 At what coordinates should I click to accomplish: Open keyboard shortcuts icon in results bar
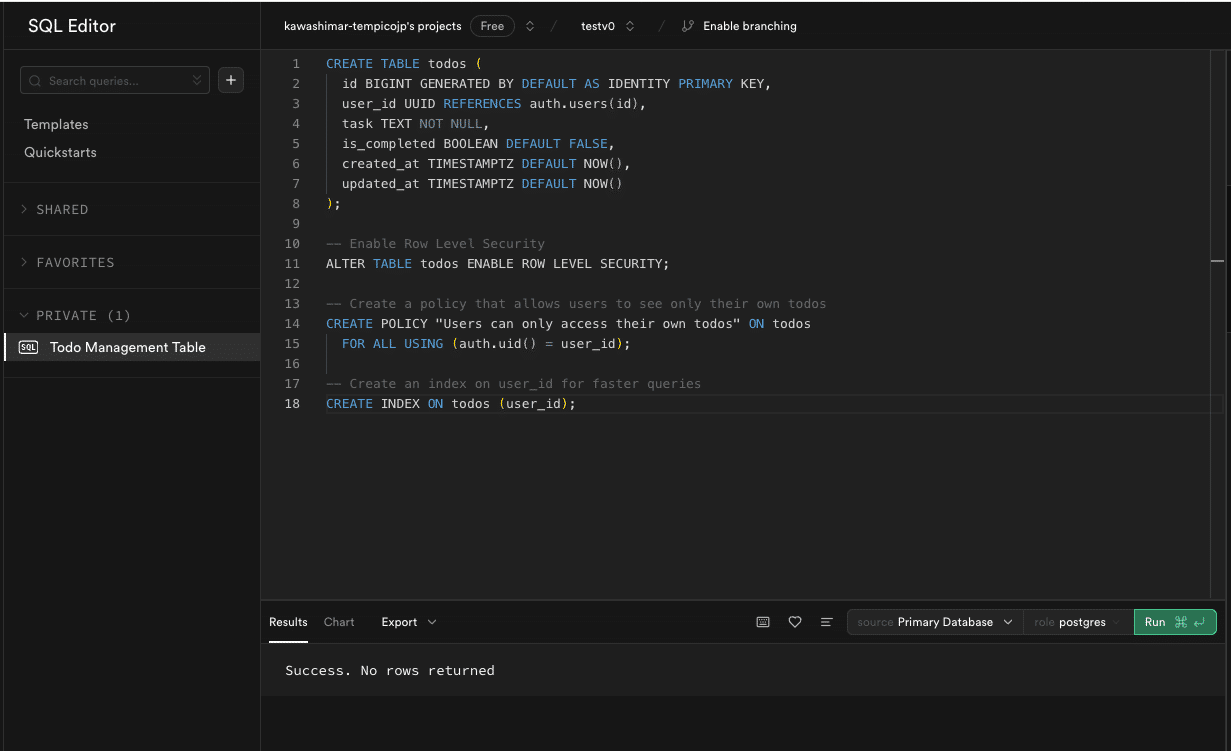763,622
